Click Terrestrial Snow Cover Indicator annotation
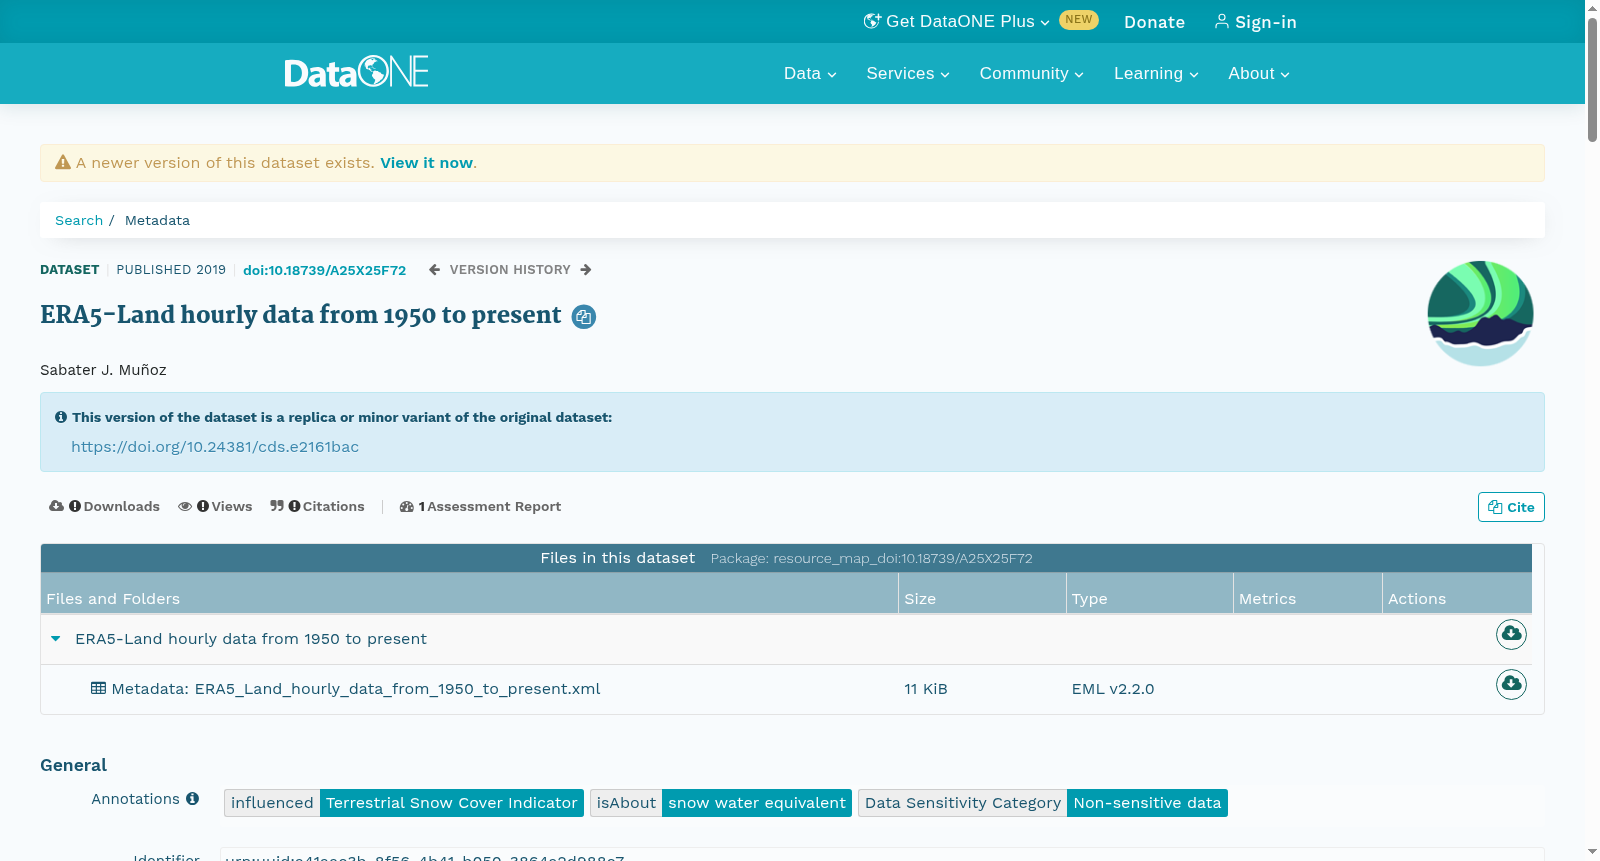The height and width of the screenshot is (861, 1600). click(x=452, y=803)
